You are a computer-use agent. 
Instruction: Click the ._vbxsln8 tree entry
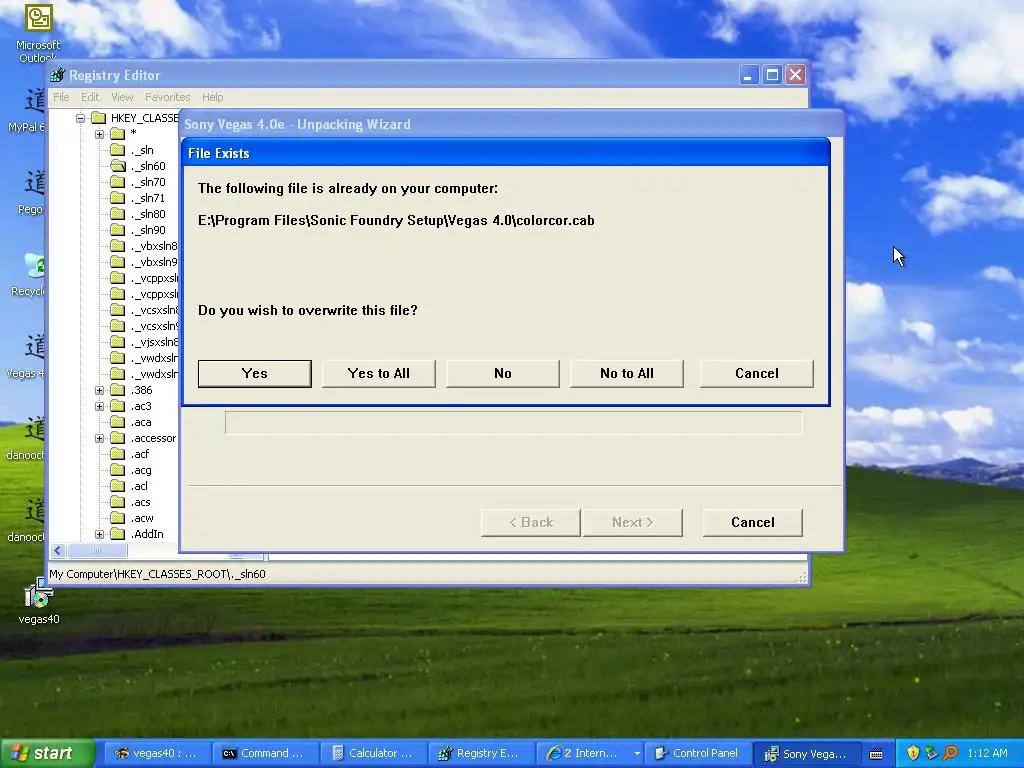(x=153, y=246)
